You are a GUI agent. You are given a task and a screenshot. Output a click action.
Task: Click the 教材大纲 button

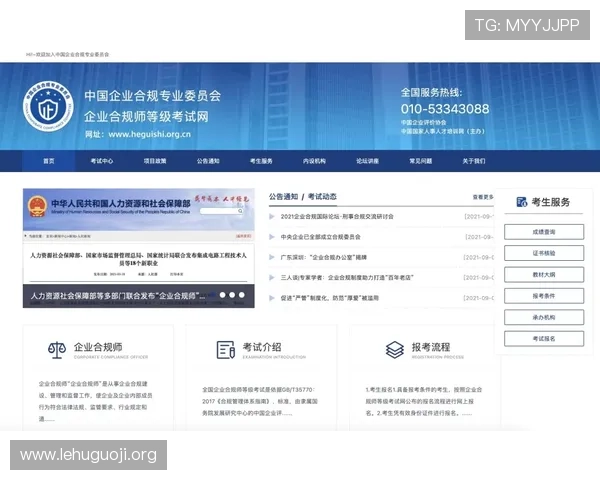[x=544, y=274]
